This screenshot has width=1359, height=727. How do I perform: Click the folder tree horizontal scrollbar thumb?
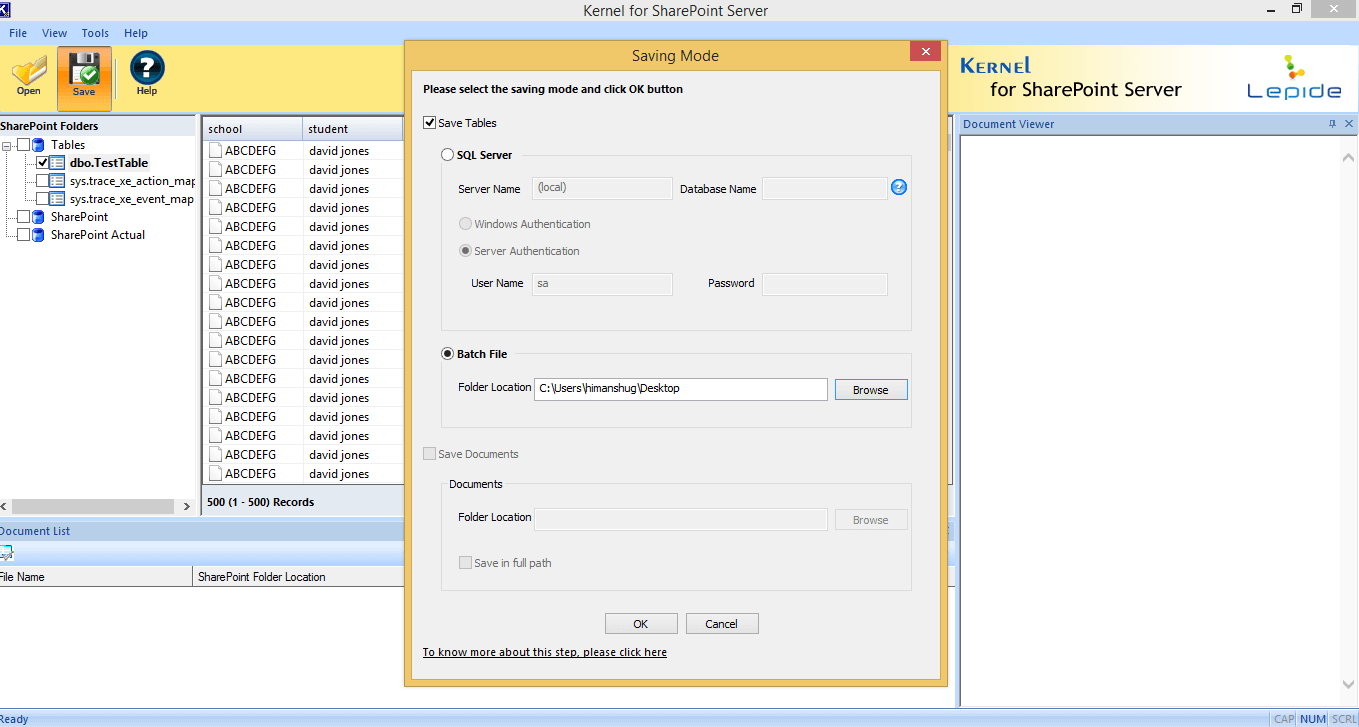[x=94, y=507]
